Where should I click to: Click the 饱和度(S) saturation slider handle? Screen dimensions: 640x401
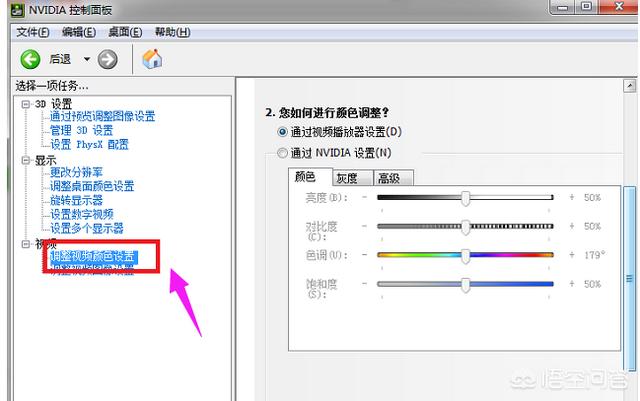tap(465, 285)
